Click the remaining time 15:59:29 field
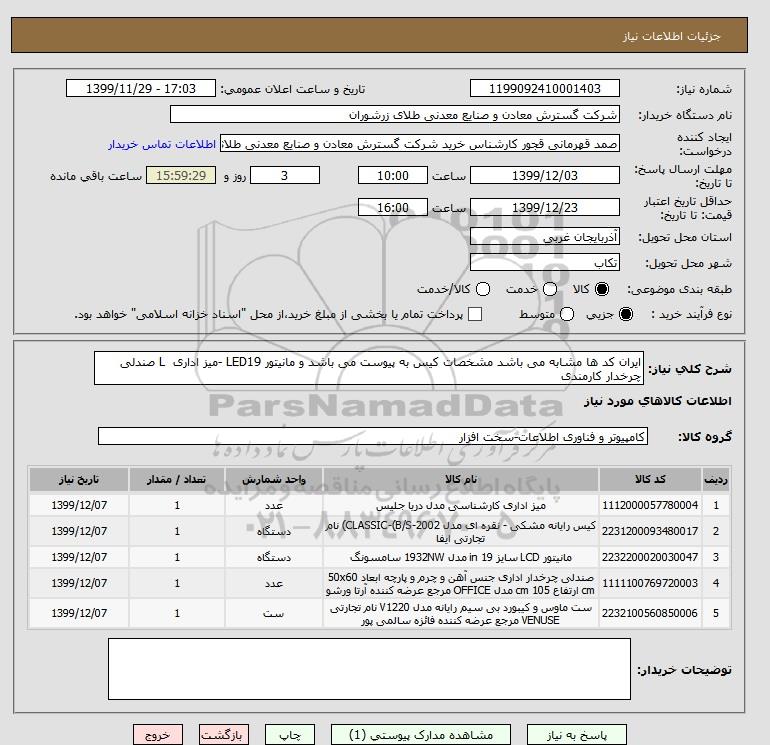Image resolution: width=770 pixels, height=745 pixels. point(181,175)
